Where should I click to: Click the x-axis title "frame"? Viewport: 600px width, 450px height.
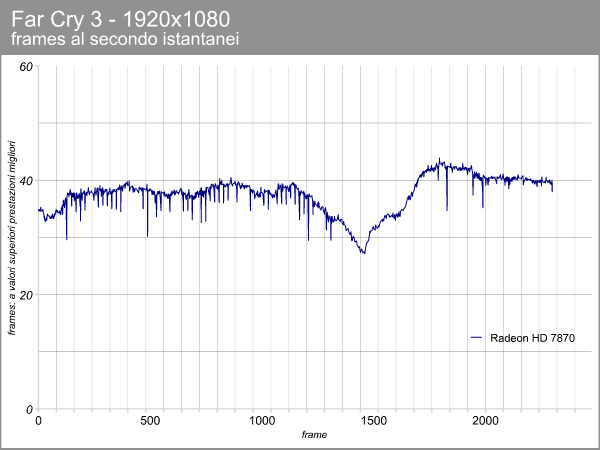[x=314, y=435]
